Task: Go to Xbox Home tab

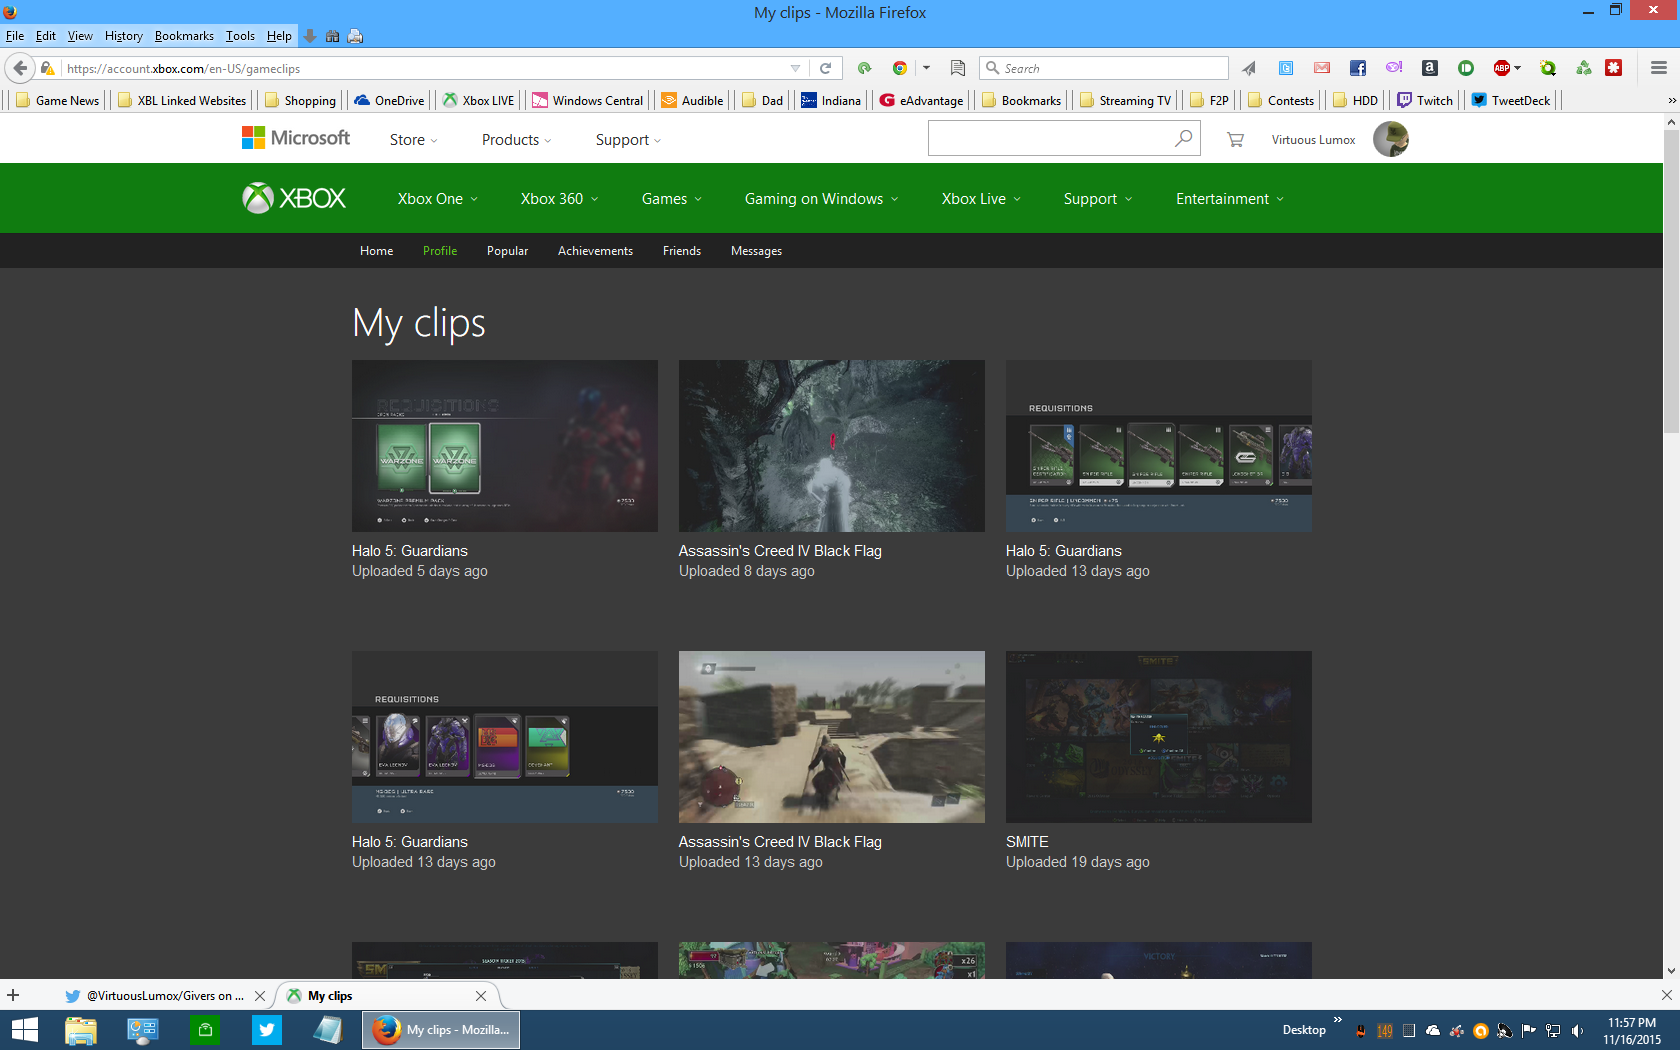Action: pos(376,251)
